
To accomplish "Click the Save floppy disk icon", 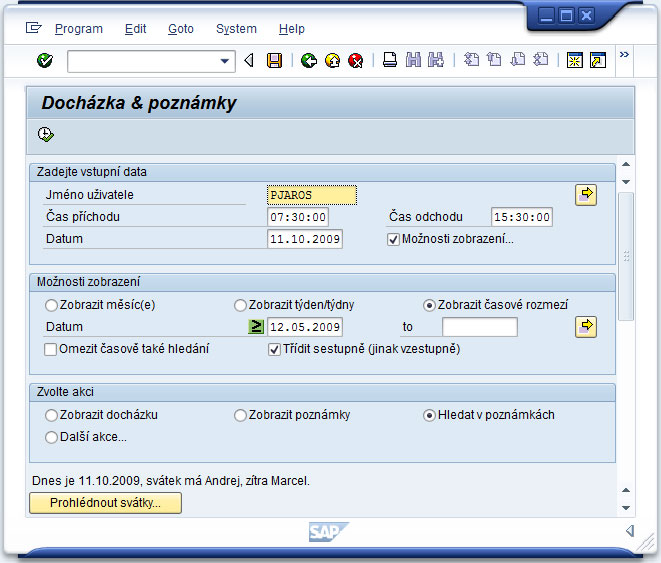I will [274, 61].
